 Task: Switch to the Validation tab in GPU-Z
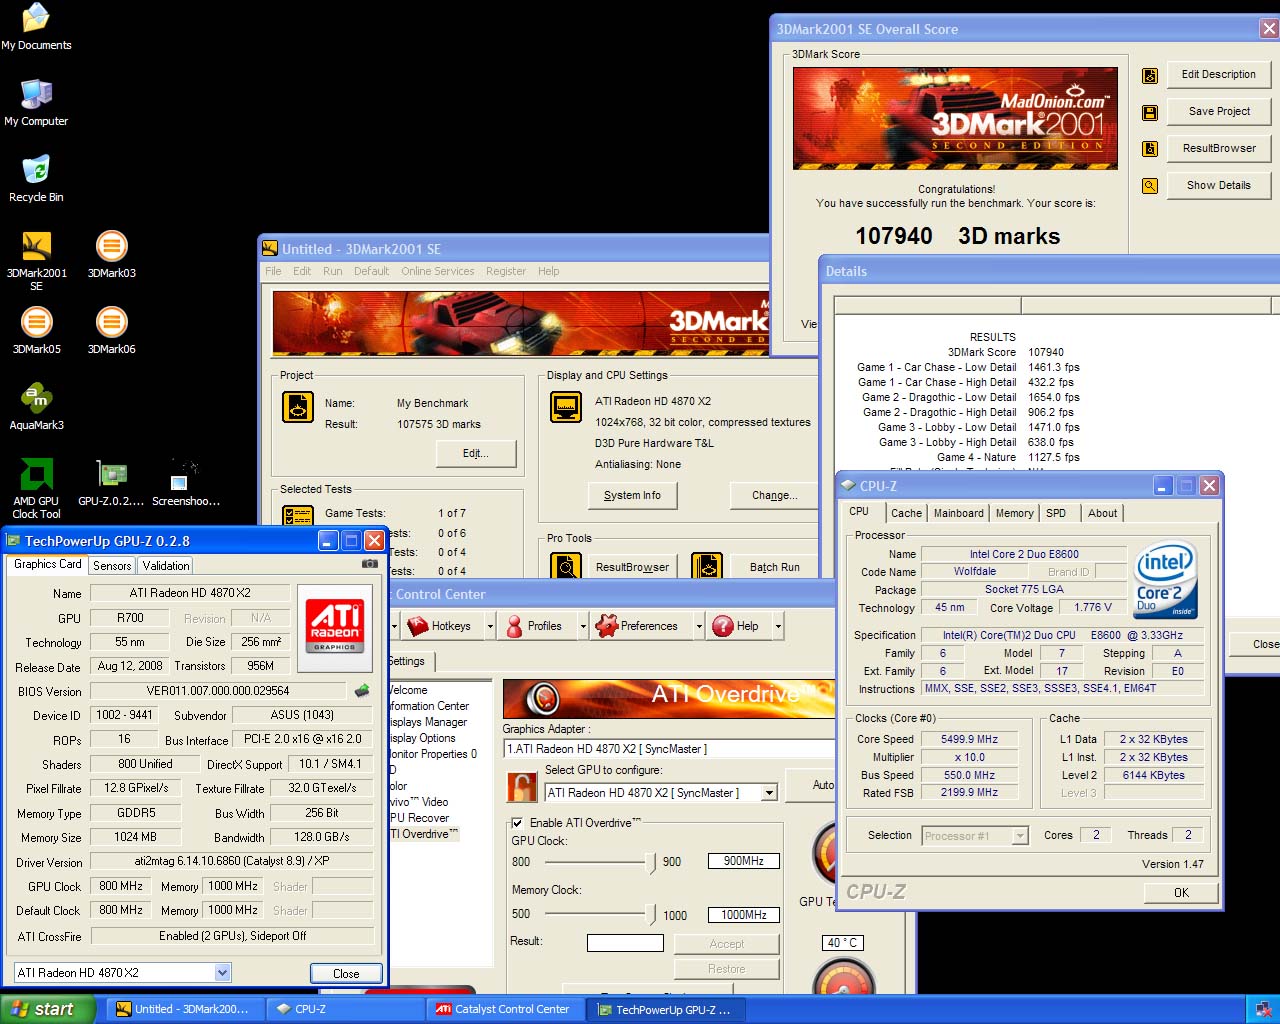tap(166, 566)
